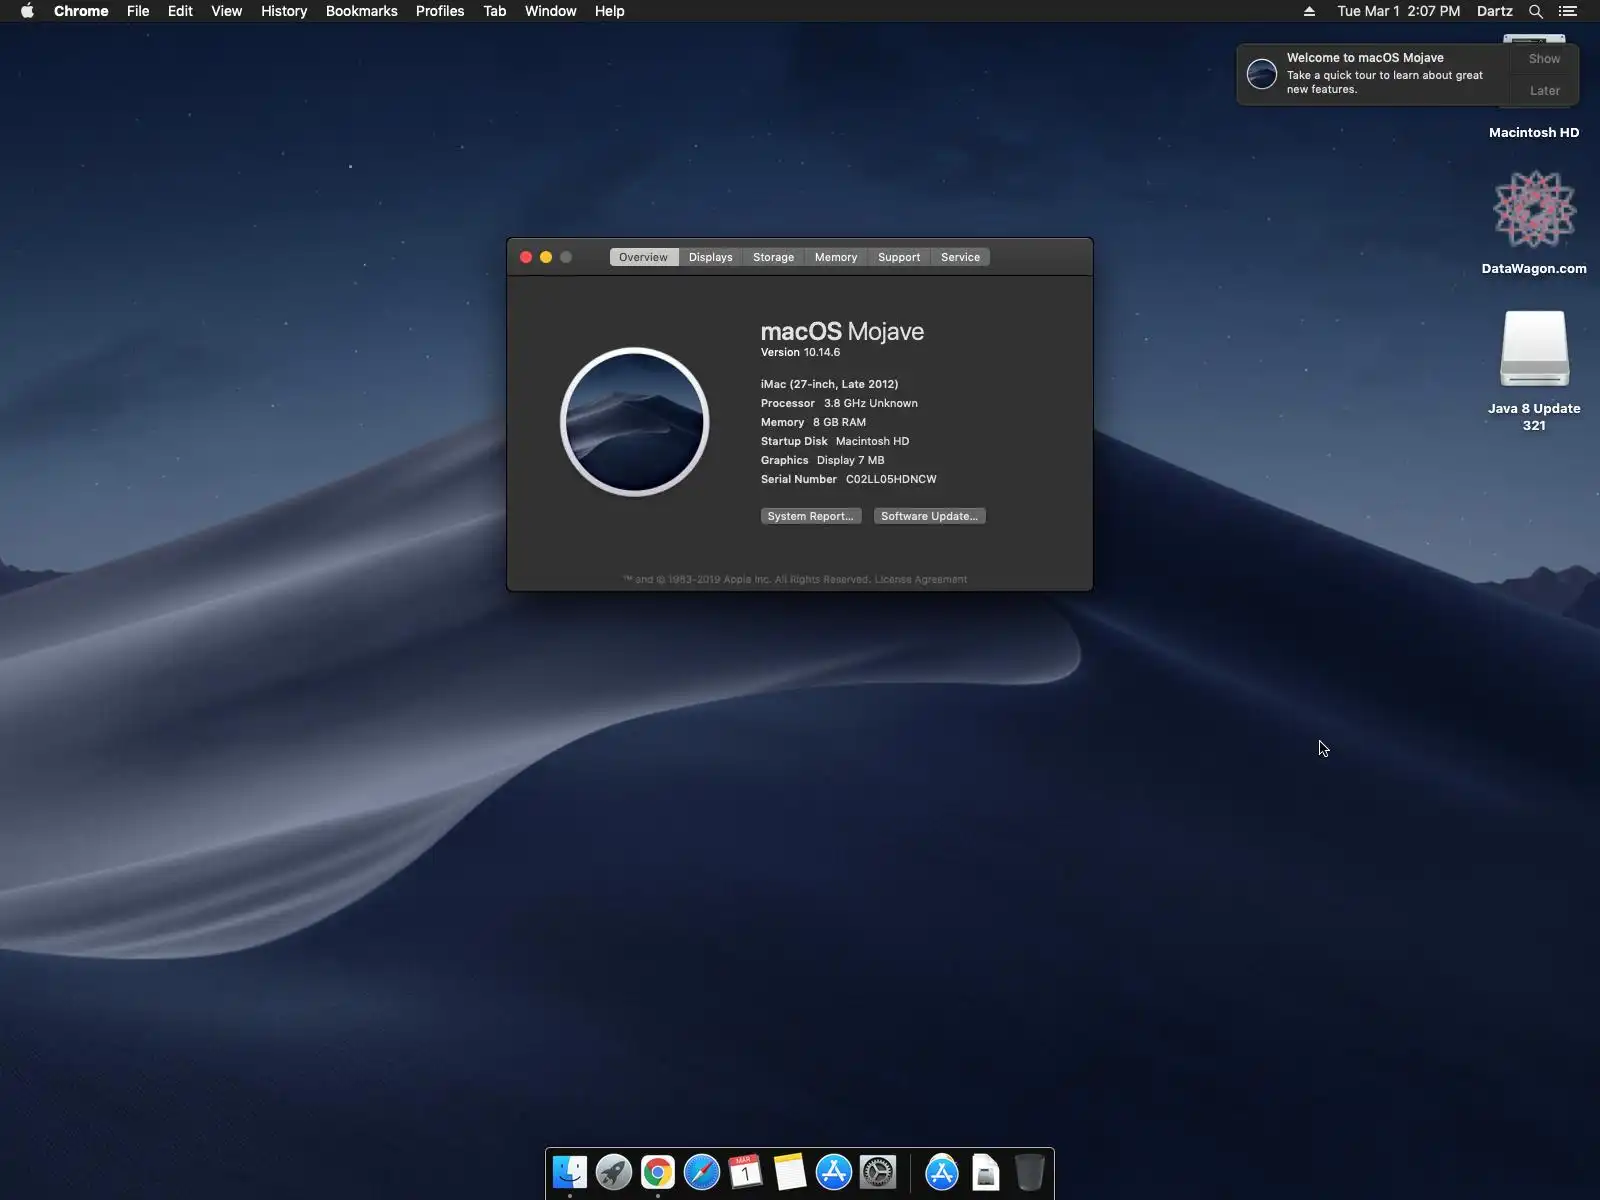The image size is (1600, 1200).
Task: Click Later on the Mojave welcome notification
Action: [x=1545, y=91]
